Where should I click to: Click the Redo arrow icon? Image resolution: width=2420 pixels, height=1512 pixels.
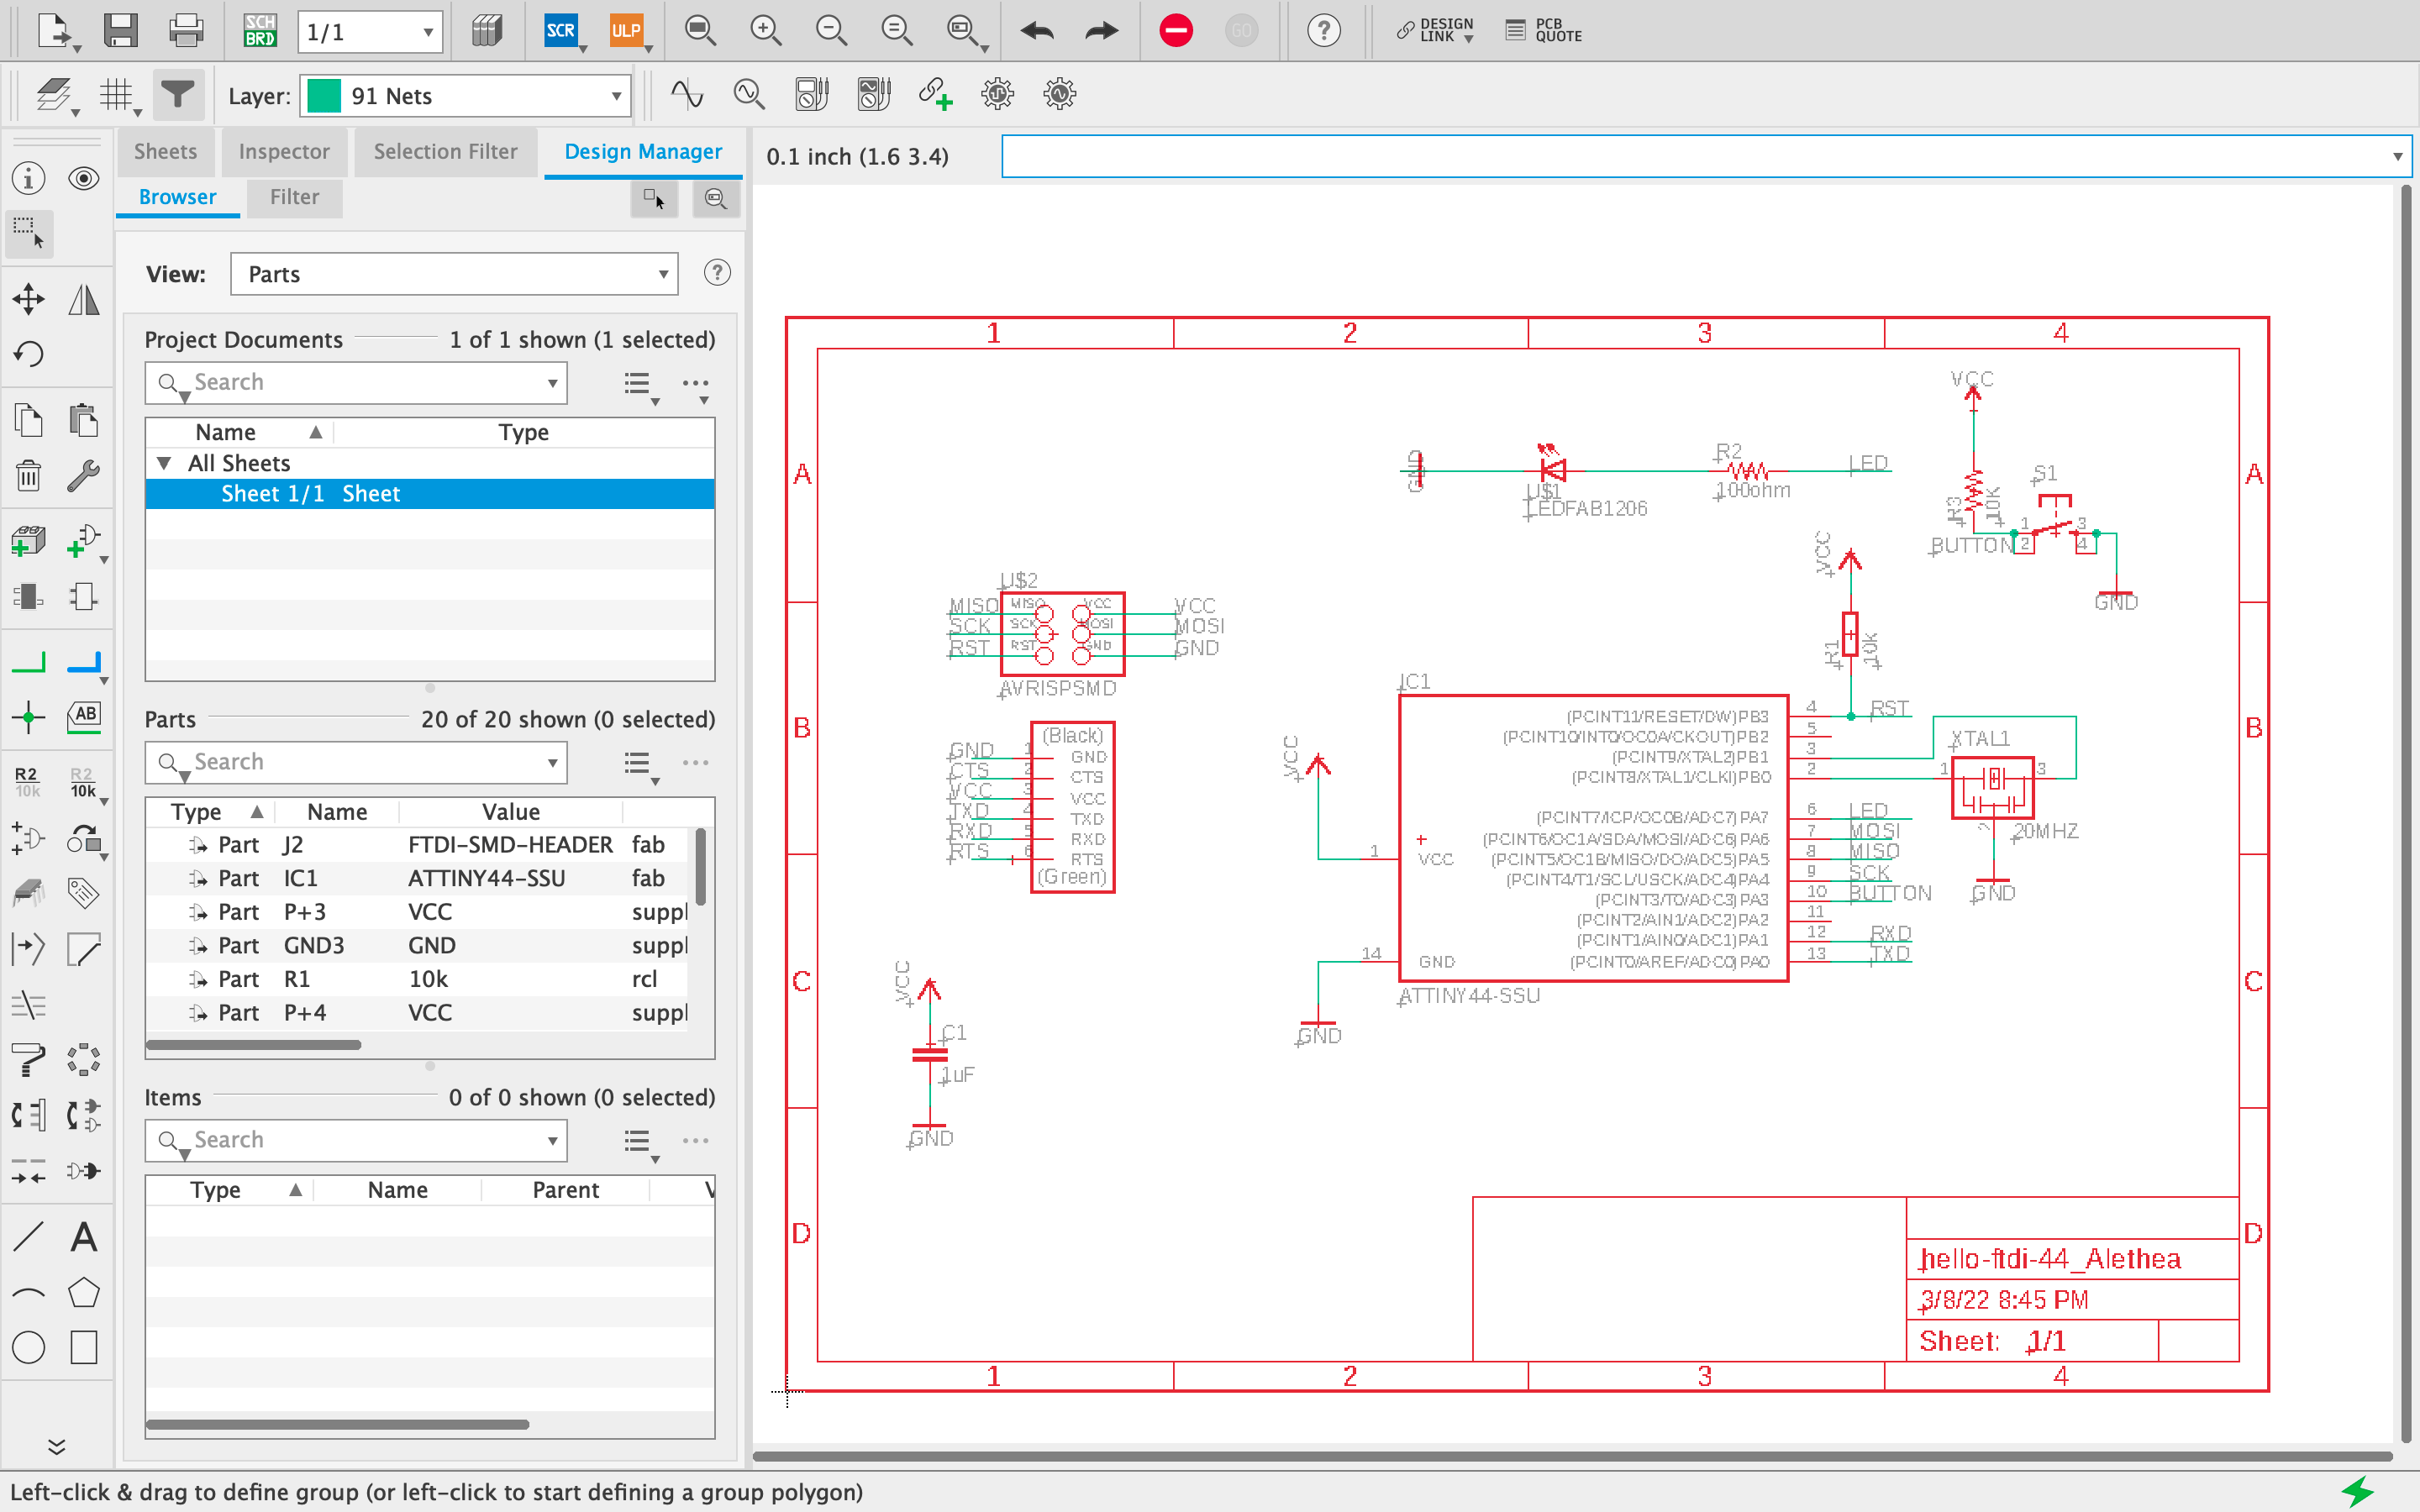pos(1102,31)
